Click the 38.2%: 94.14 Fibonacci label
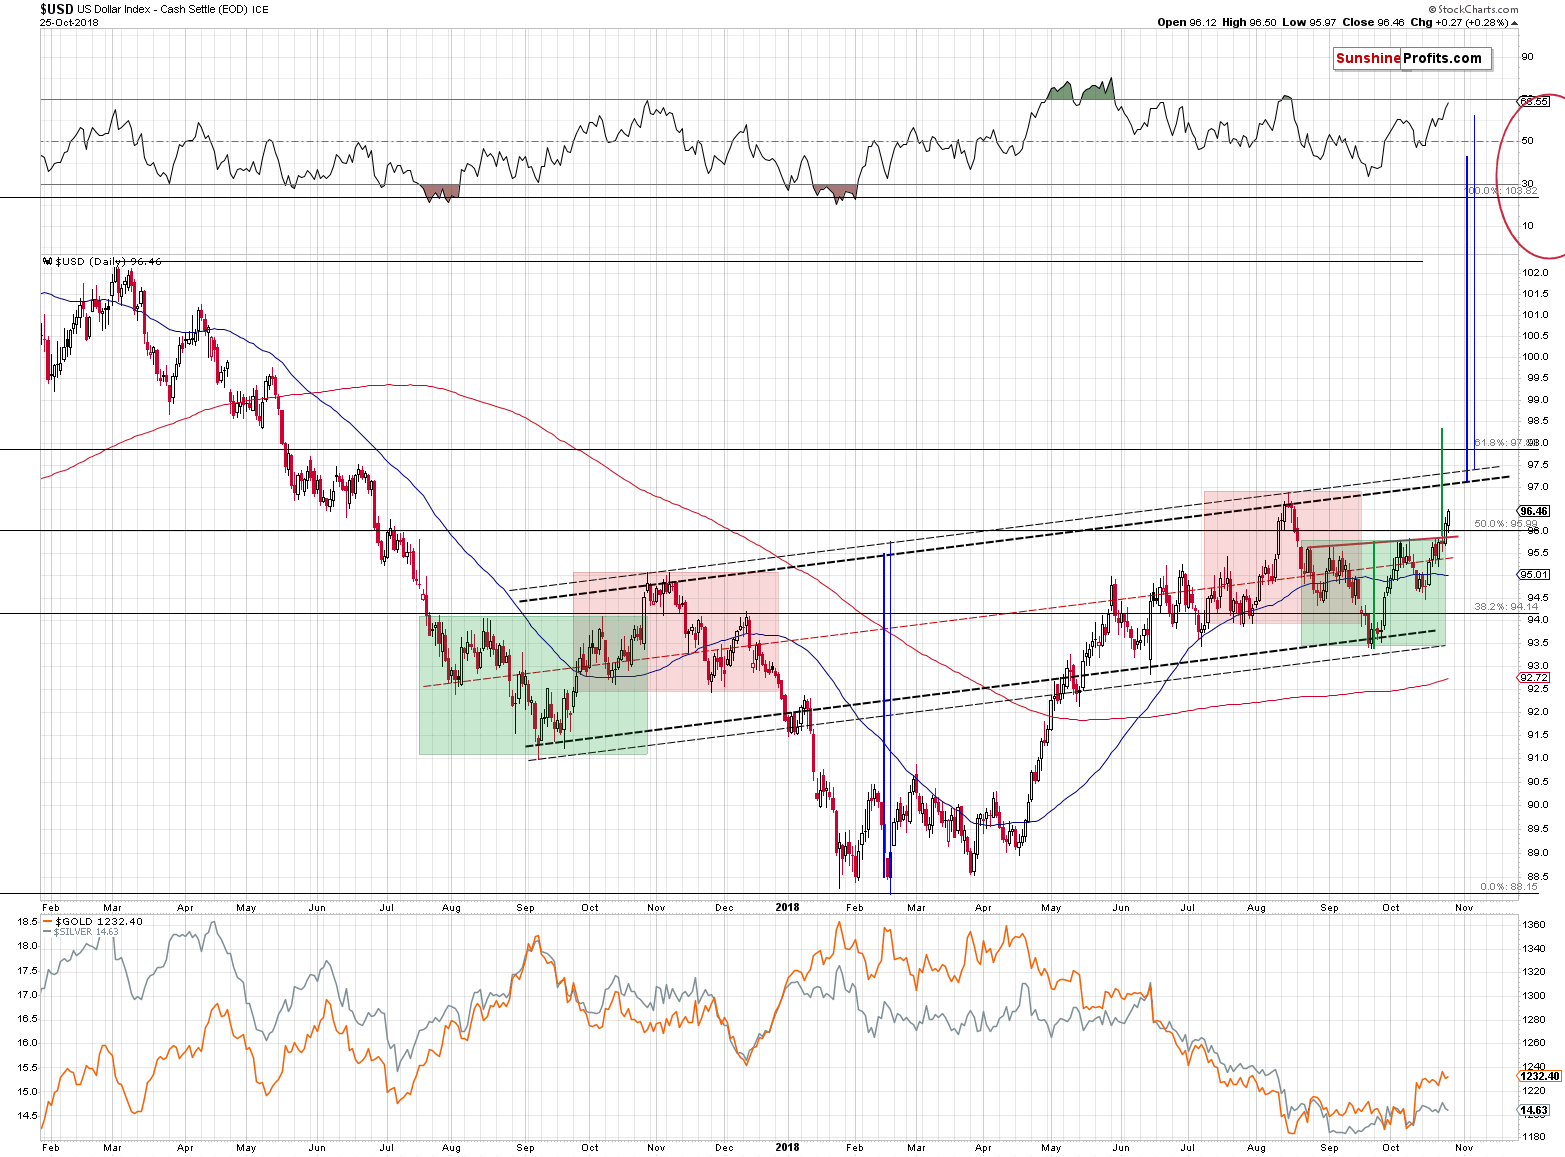The image size is (1565, 1157). pos(1505,606)
